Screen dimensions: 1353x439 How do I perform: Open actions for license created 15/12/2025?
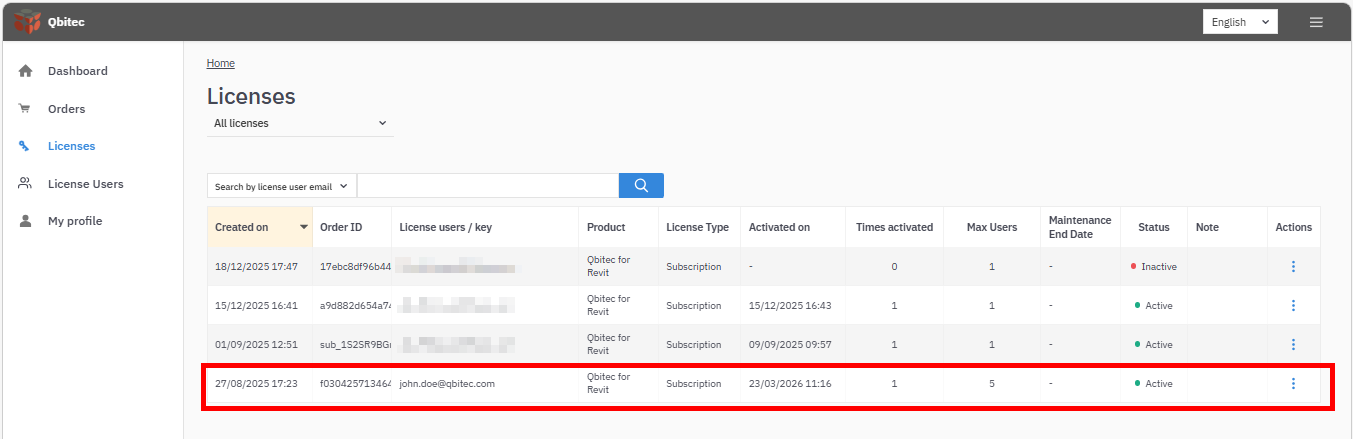(1293, 306)
